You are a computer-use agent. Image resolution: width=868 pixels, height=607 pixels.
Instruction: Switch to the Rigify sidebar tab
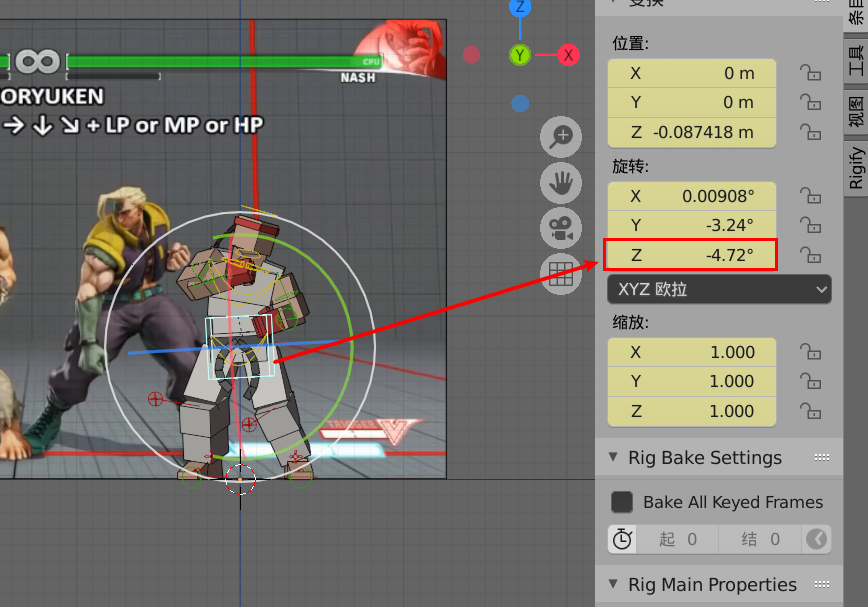(x=856, y=168)
